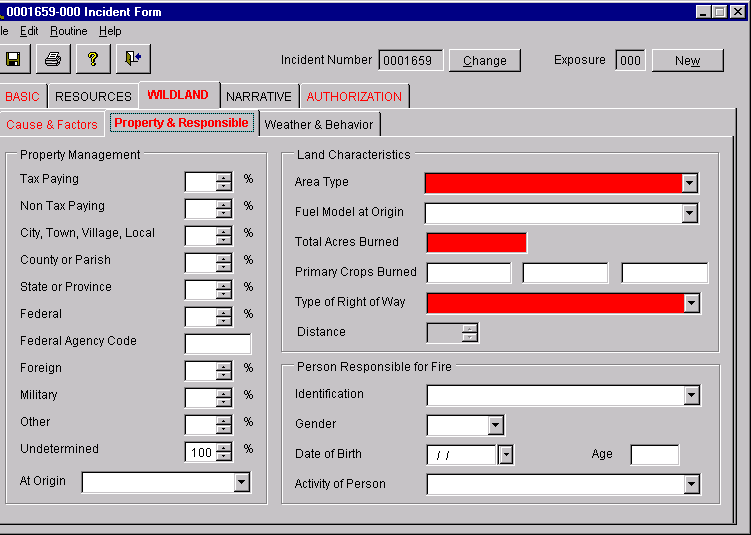This screenshot has height=535, width=751.
Task: Expand the Fuel Model at Origin dropdown
Action: click(x=689, y=213)
